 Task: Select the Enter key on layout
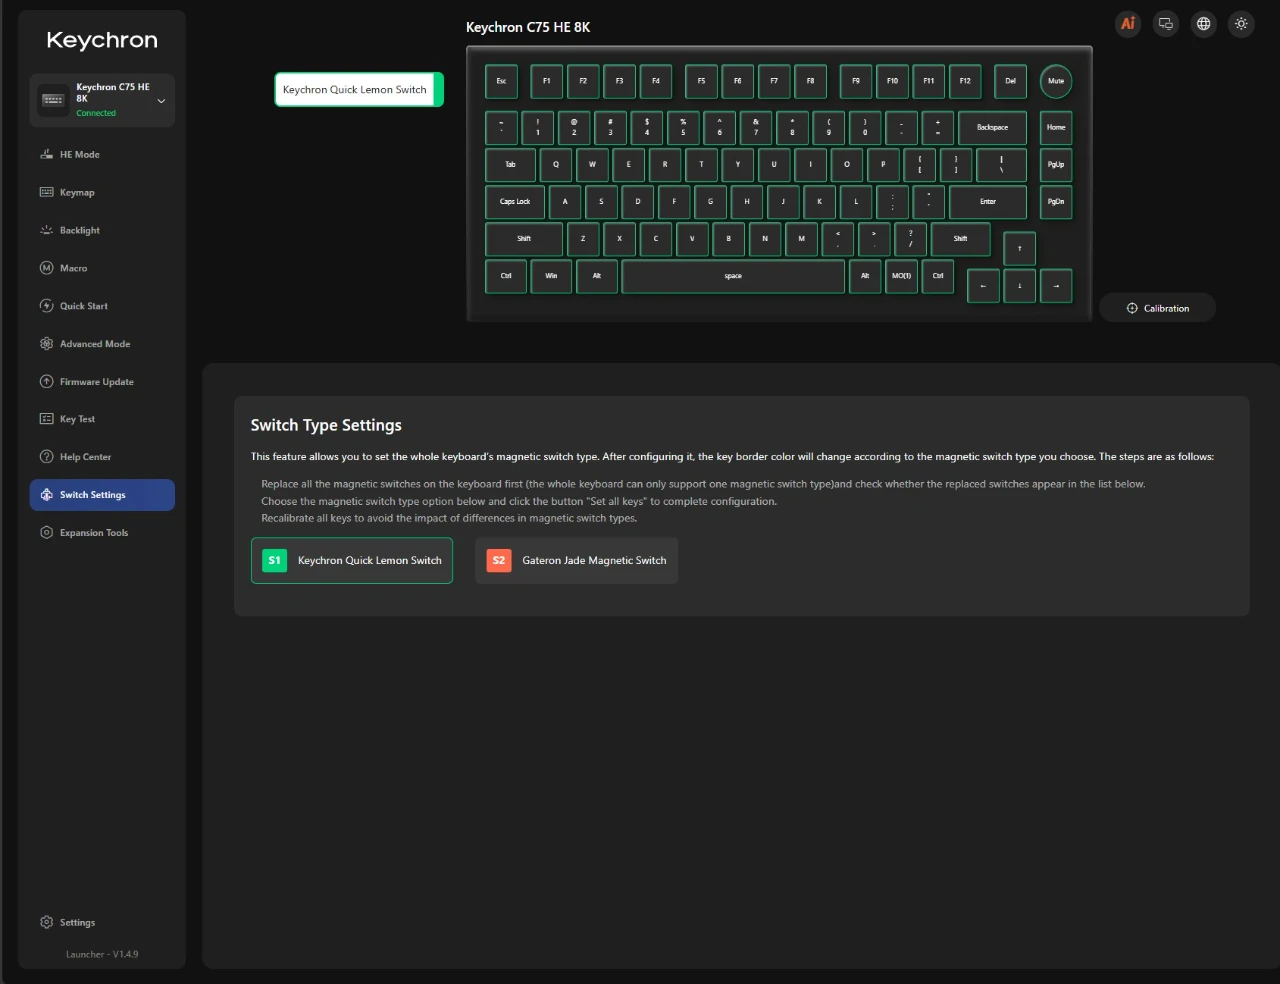pos(988,202)
